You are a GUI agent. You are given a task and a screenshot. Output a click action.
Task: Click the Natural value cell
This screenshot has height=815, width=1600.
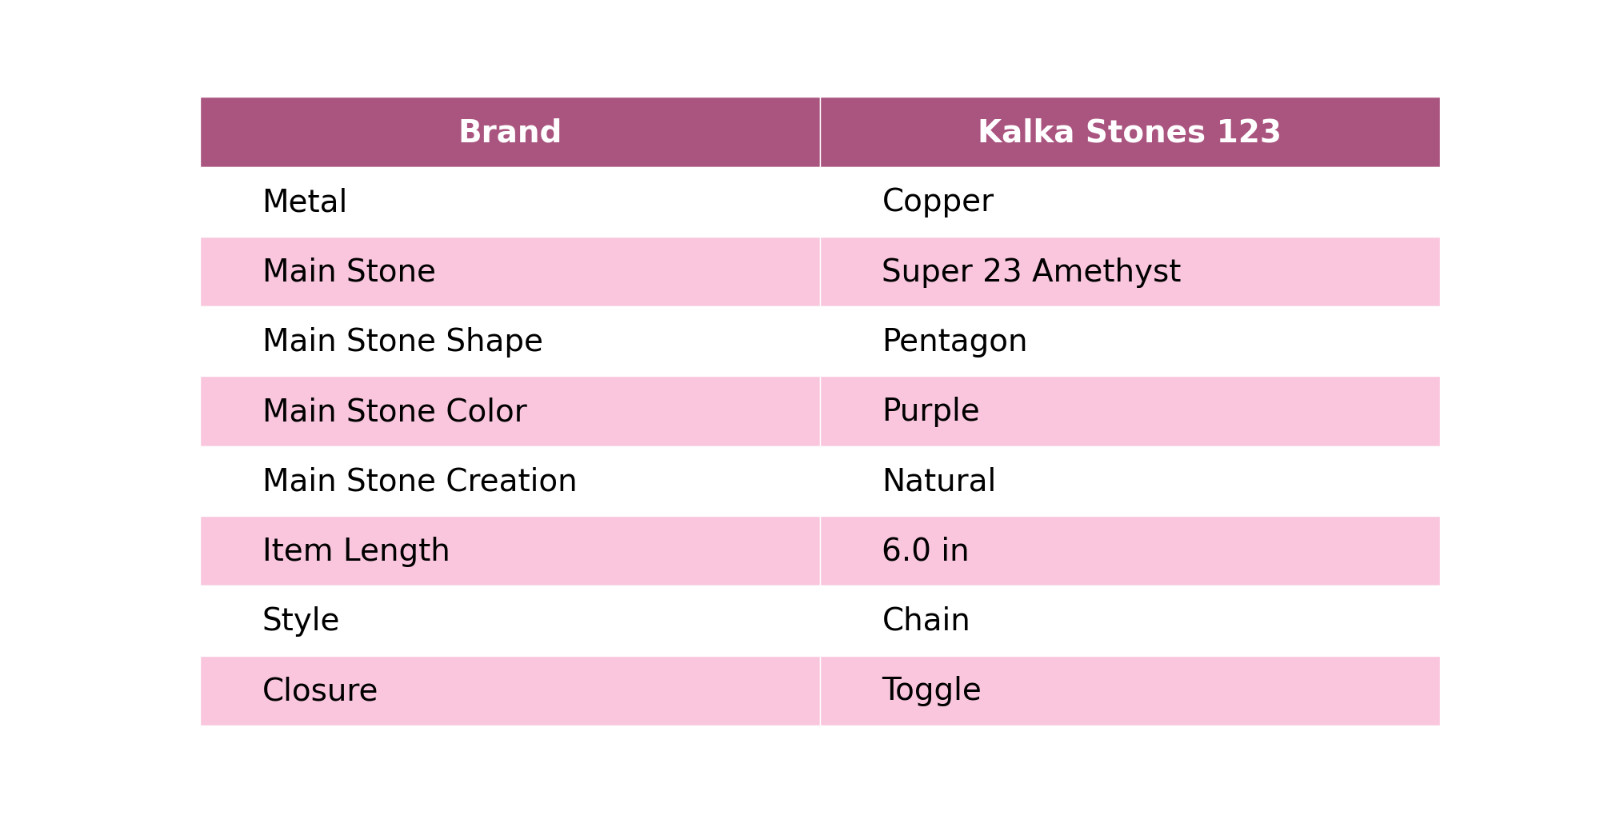point(1130,481)
